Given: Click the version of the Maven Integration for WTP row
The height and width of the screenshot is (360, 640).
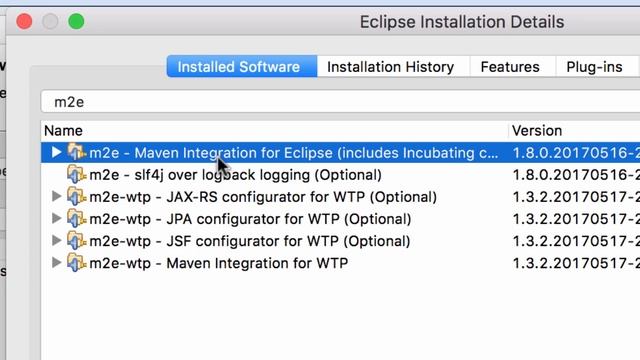Looking at the screenshot, I should pyautogui.click(x=576, y=263).
